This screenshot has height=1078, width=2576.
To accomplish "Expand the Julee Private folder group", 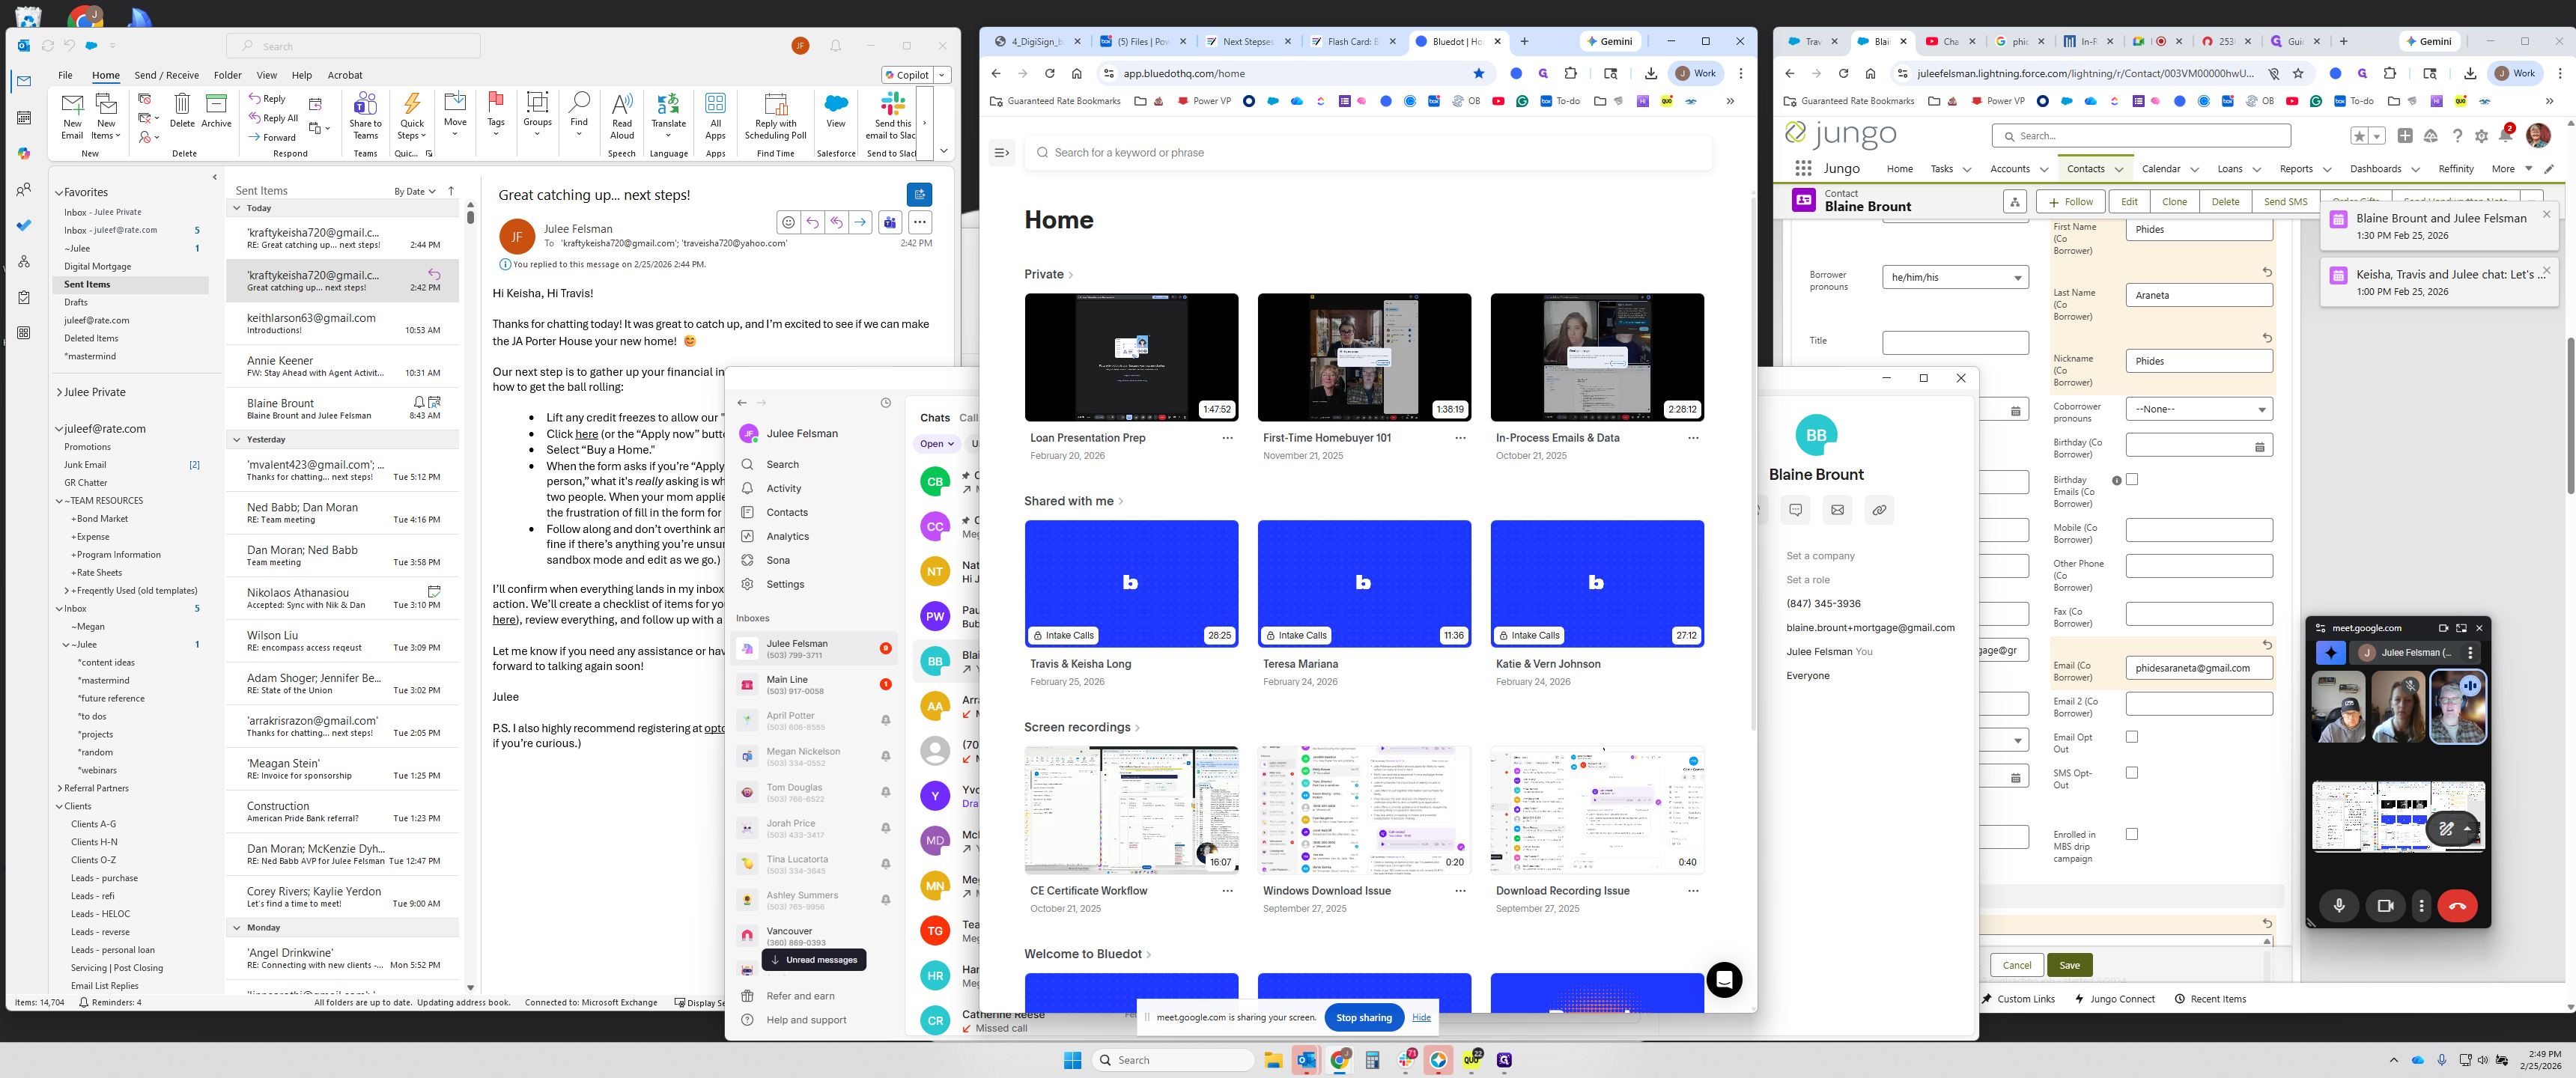I will click(x=59, y=393).
